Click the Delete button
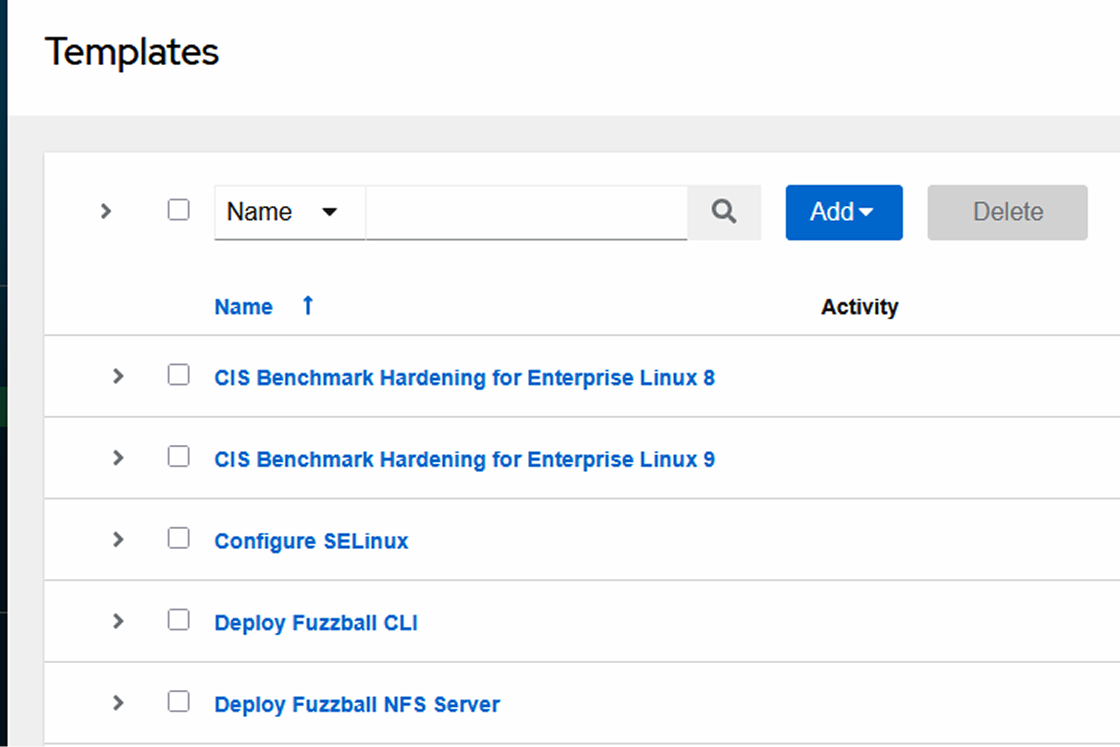1120x747 pixels. click(1007, 212)
